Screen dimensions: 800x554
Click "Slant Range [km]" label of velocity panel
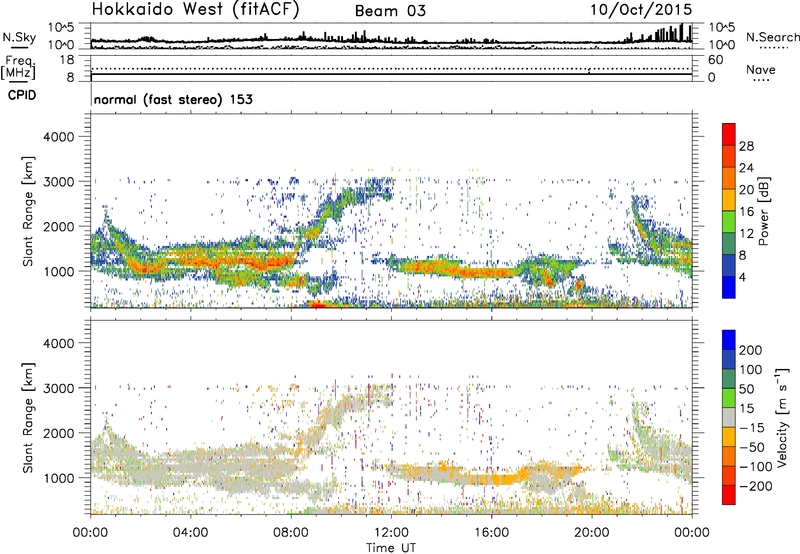click(x=29, y=417)
